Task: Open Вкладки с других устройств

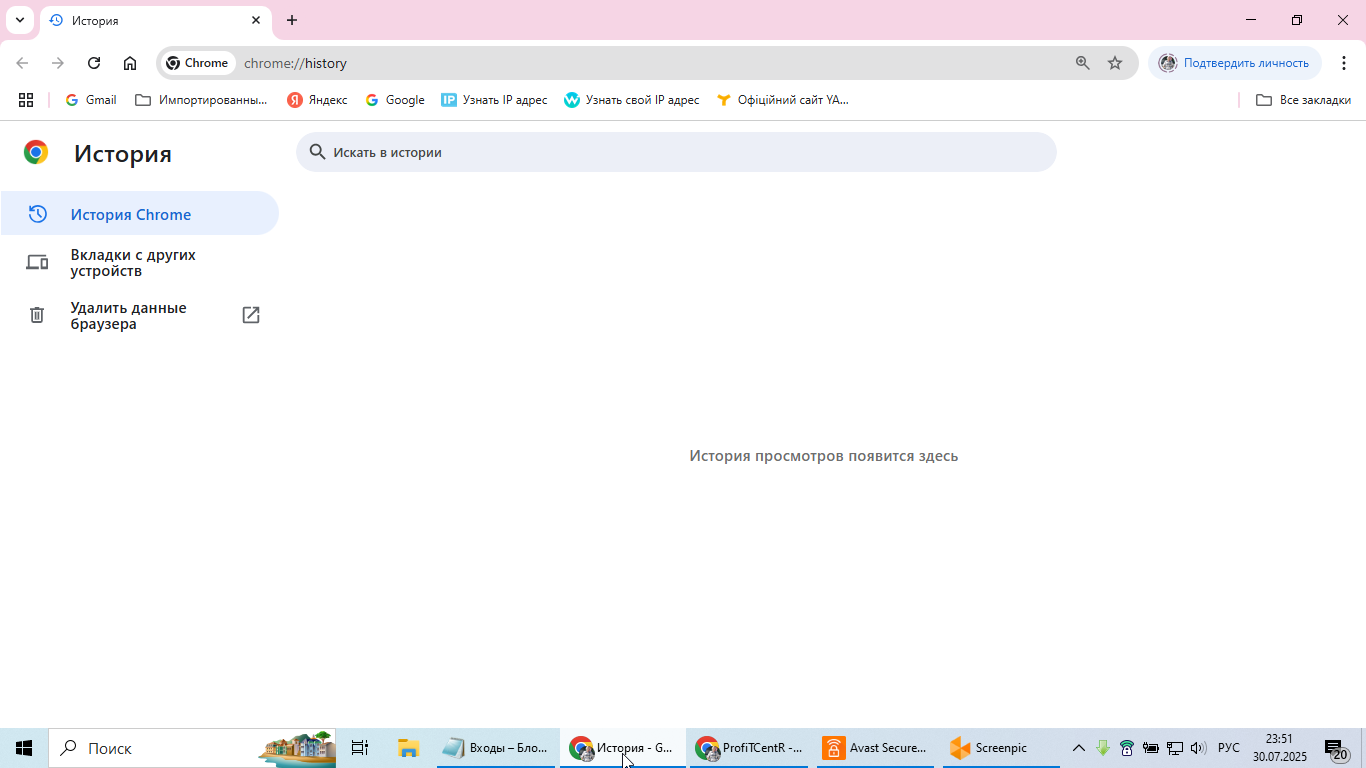Action: (139, 263)
